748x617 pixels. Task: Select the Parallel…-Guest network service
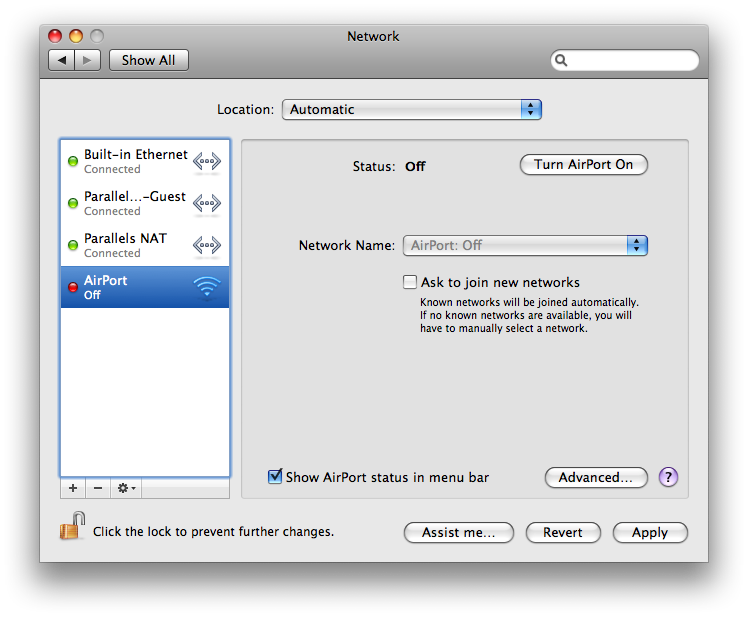tap(145, 203)
